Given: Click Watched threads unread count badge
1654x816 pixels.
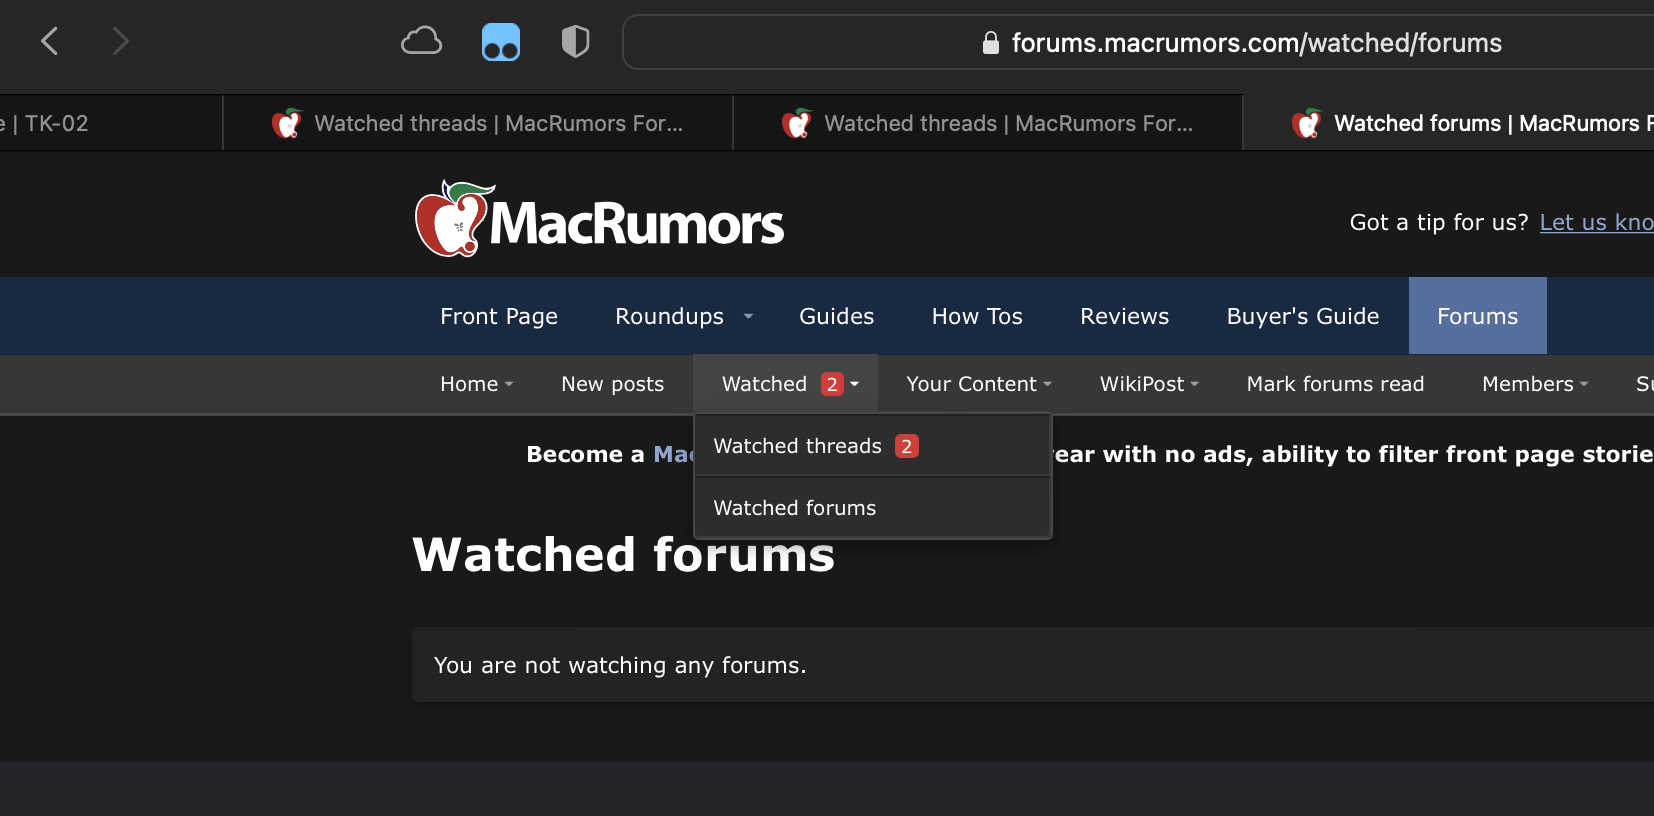Looking at the screenshot, I should (907, 446).
